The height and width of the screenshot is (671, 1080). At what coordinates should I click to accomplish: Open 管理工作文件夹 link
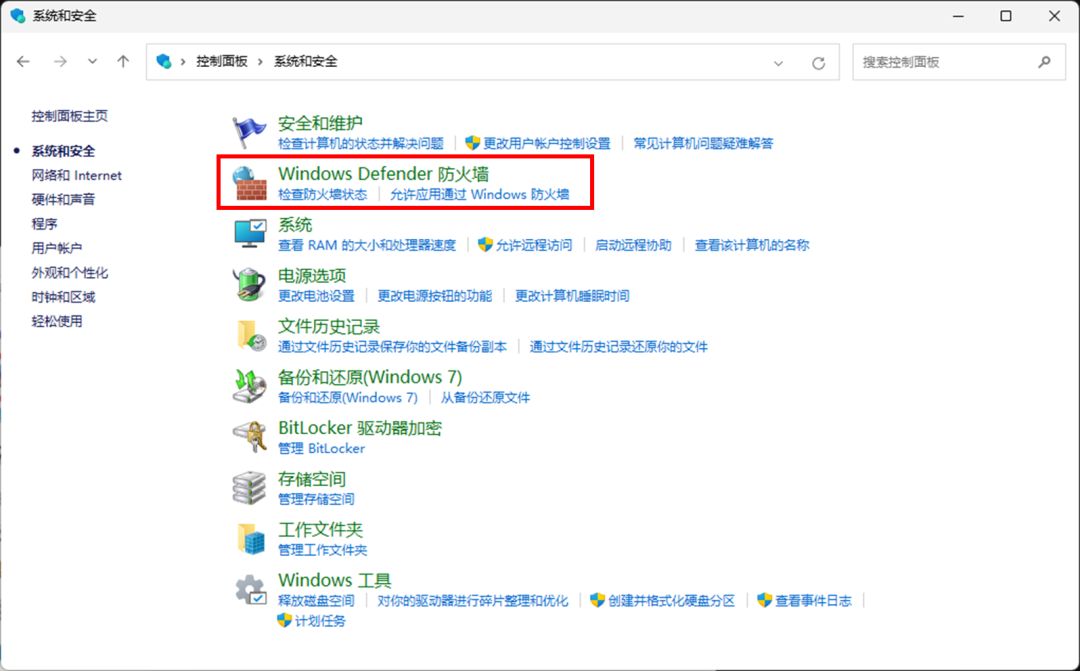(x=322, y=550)
